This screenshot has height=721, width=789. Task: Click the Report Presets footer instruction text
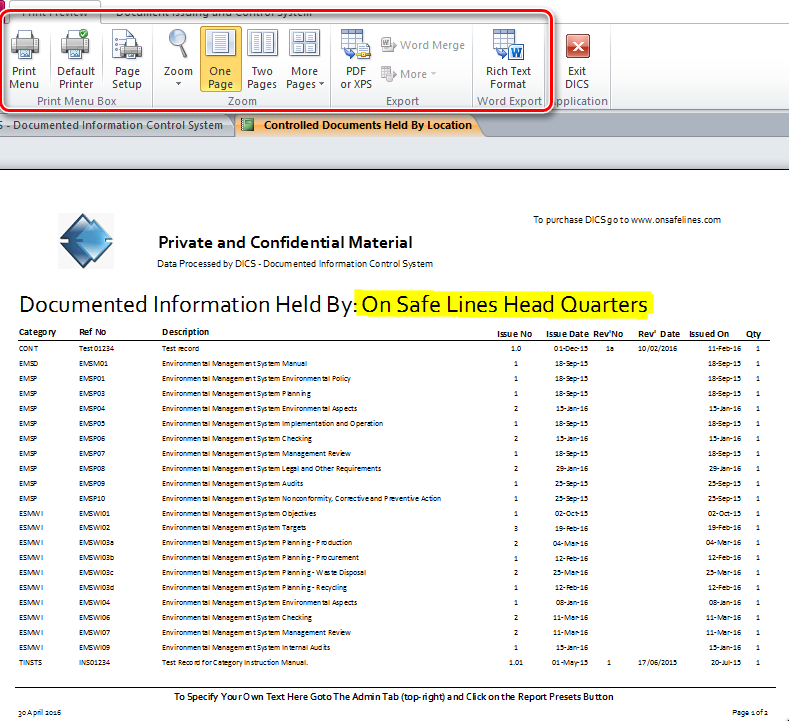pos(393,697)
